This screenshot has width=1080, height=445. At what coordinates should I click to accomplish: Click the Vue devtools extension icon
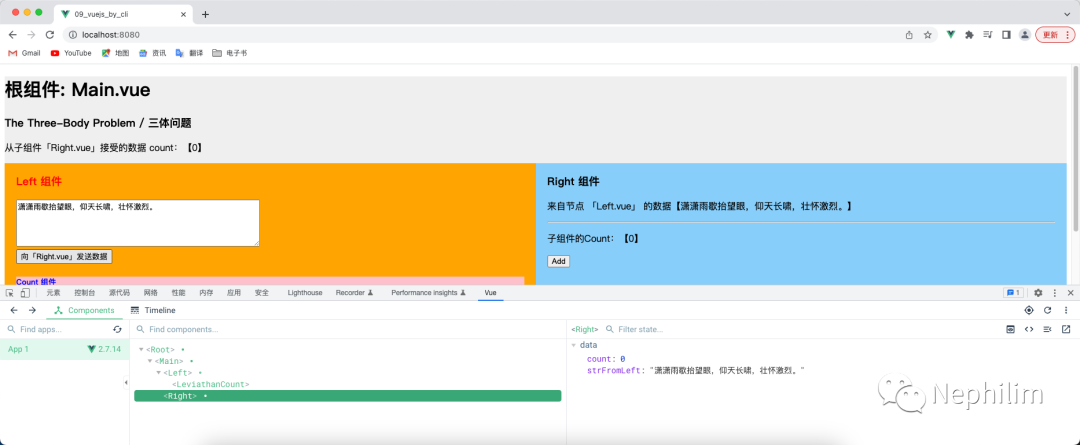point(950,34)
